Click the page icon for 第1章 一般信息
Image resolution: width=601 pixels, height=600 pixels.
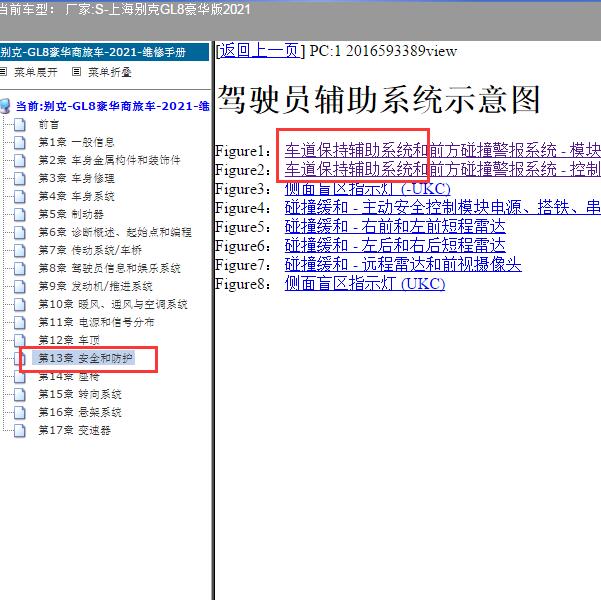pyautogui.click(x=20, y=143)
